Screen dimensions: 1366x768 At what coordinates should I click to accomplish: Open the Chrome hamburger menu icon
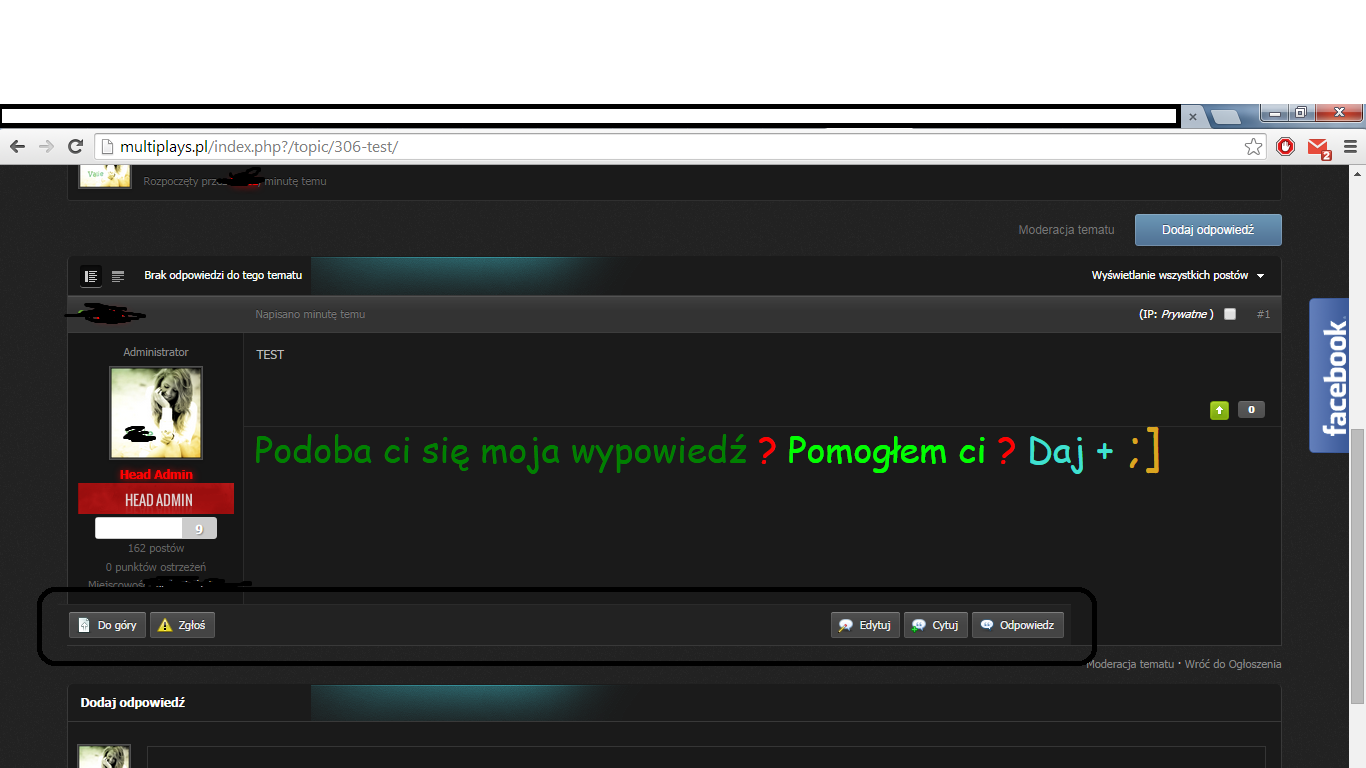click(1352, 146)
